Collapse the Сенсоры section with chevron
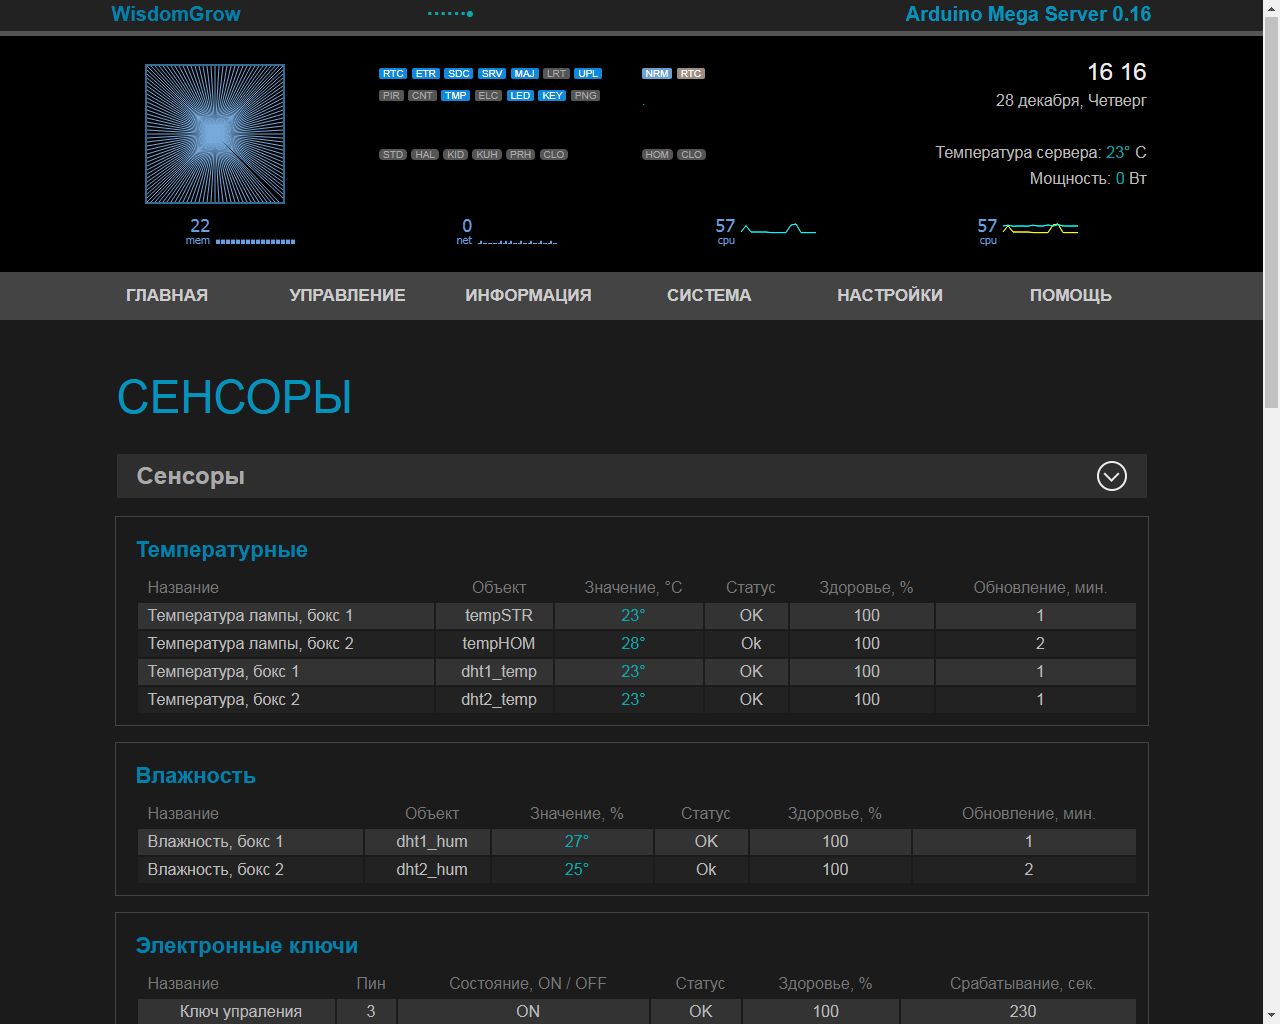Viewport: 1280px width, 1024px height. [1111, 476]
